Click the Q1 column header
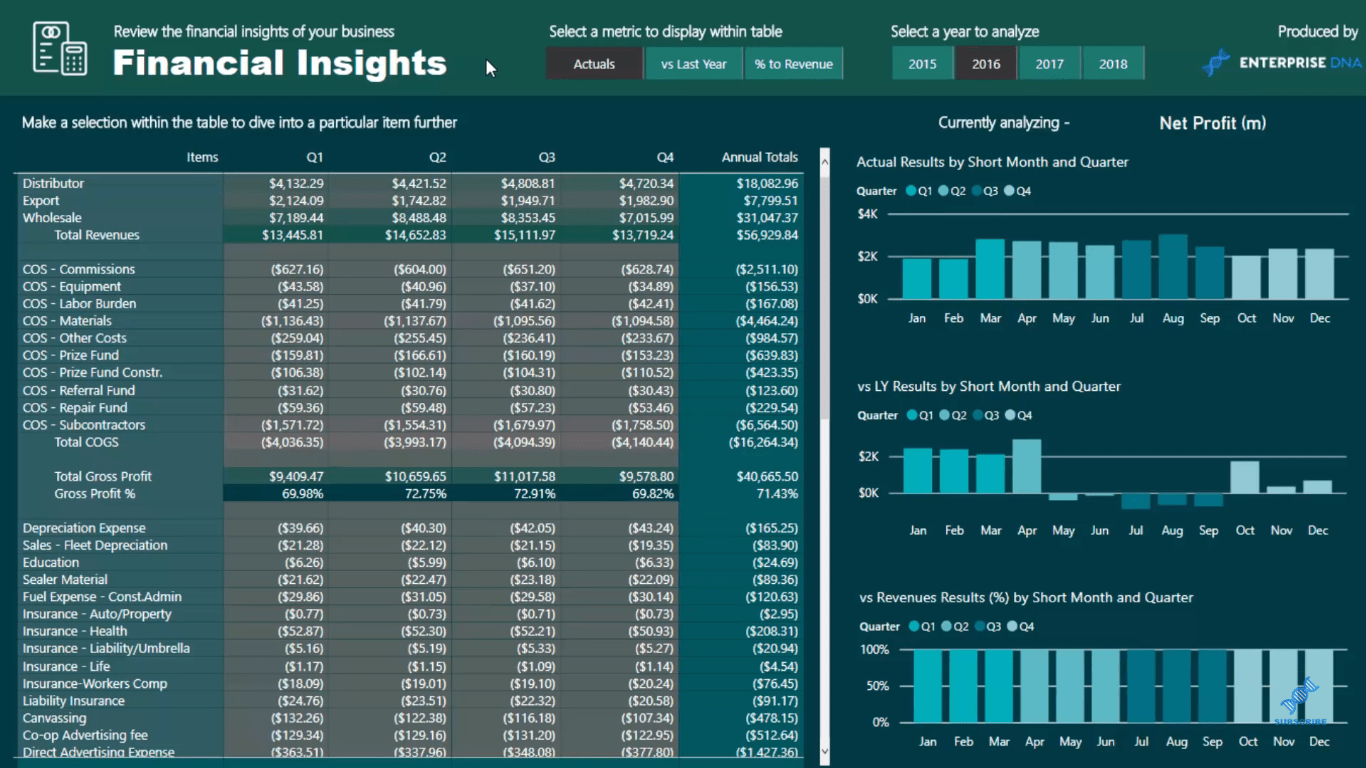The image size is (1366, 768). pos(315,157)
